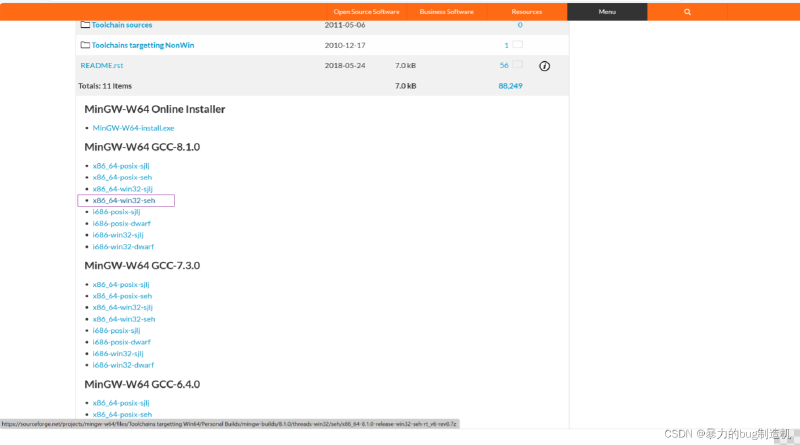The width and height of the screenshot is (800, 445).
Task: Open GCC-6.4.0 x86_64-posix-seh link
Action: point(122,414)
